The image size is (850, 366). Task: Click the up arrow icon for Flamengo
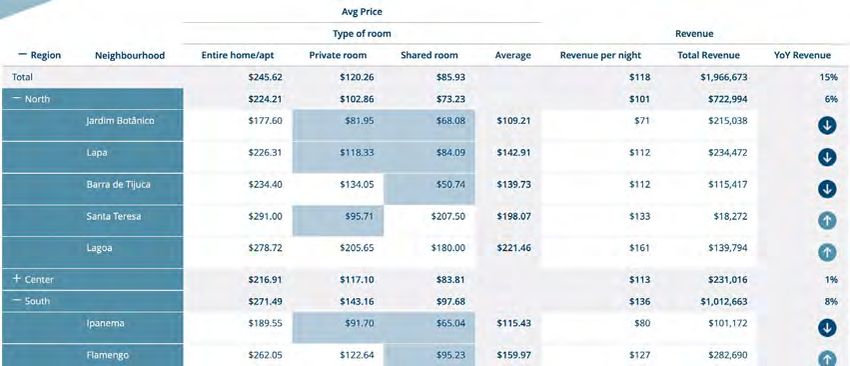pos(827,359)
